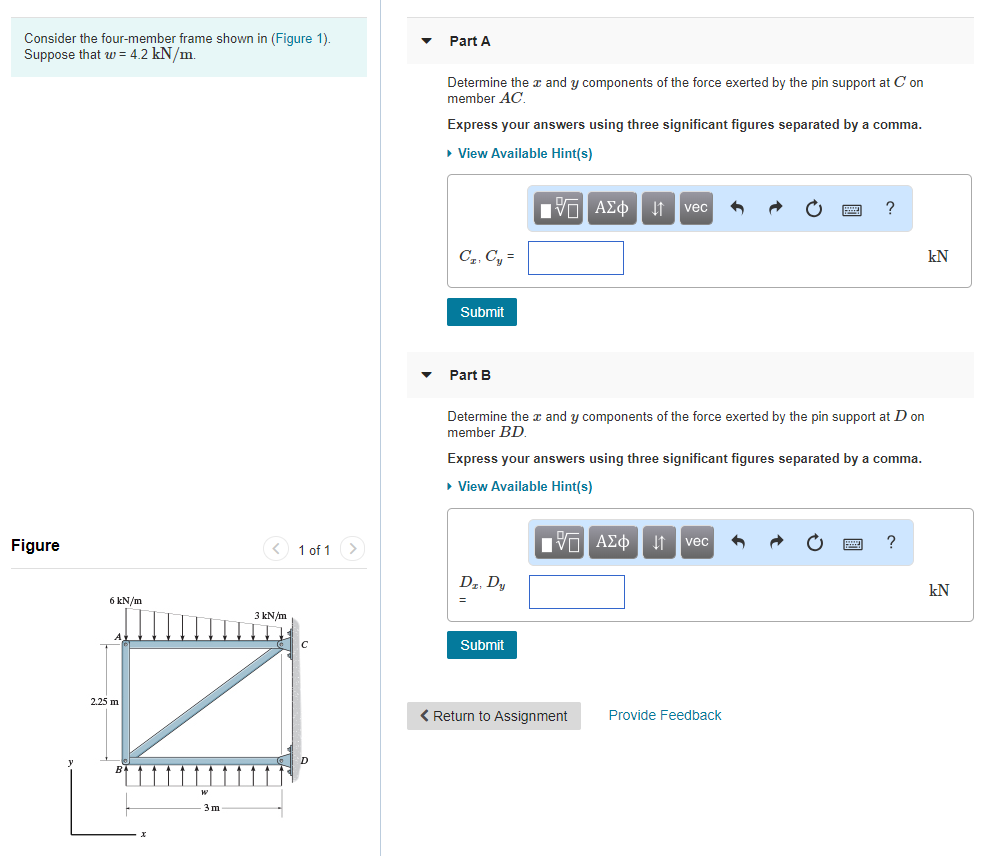Expand View Available Hint(s) for Part A
Screen dimensions: 995x856
tap(519, 153)
